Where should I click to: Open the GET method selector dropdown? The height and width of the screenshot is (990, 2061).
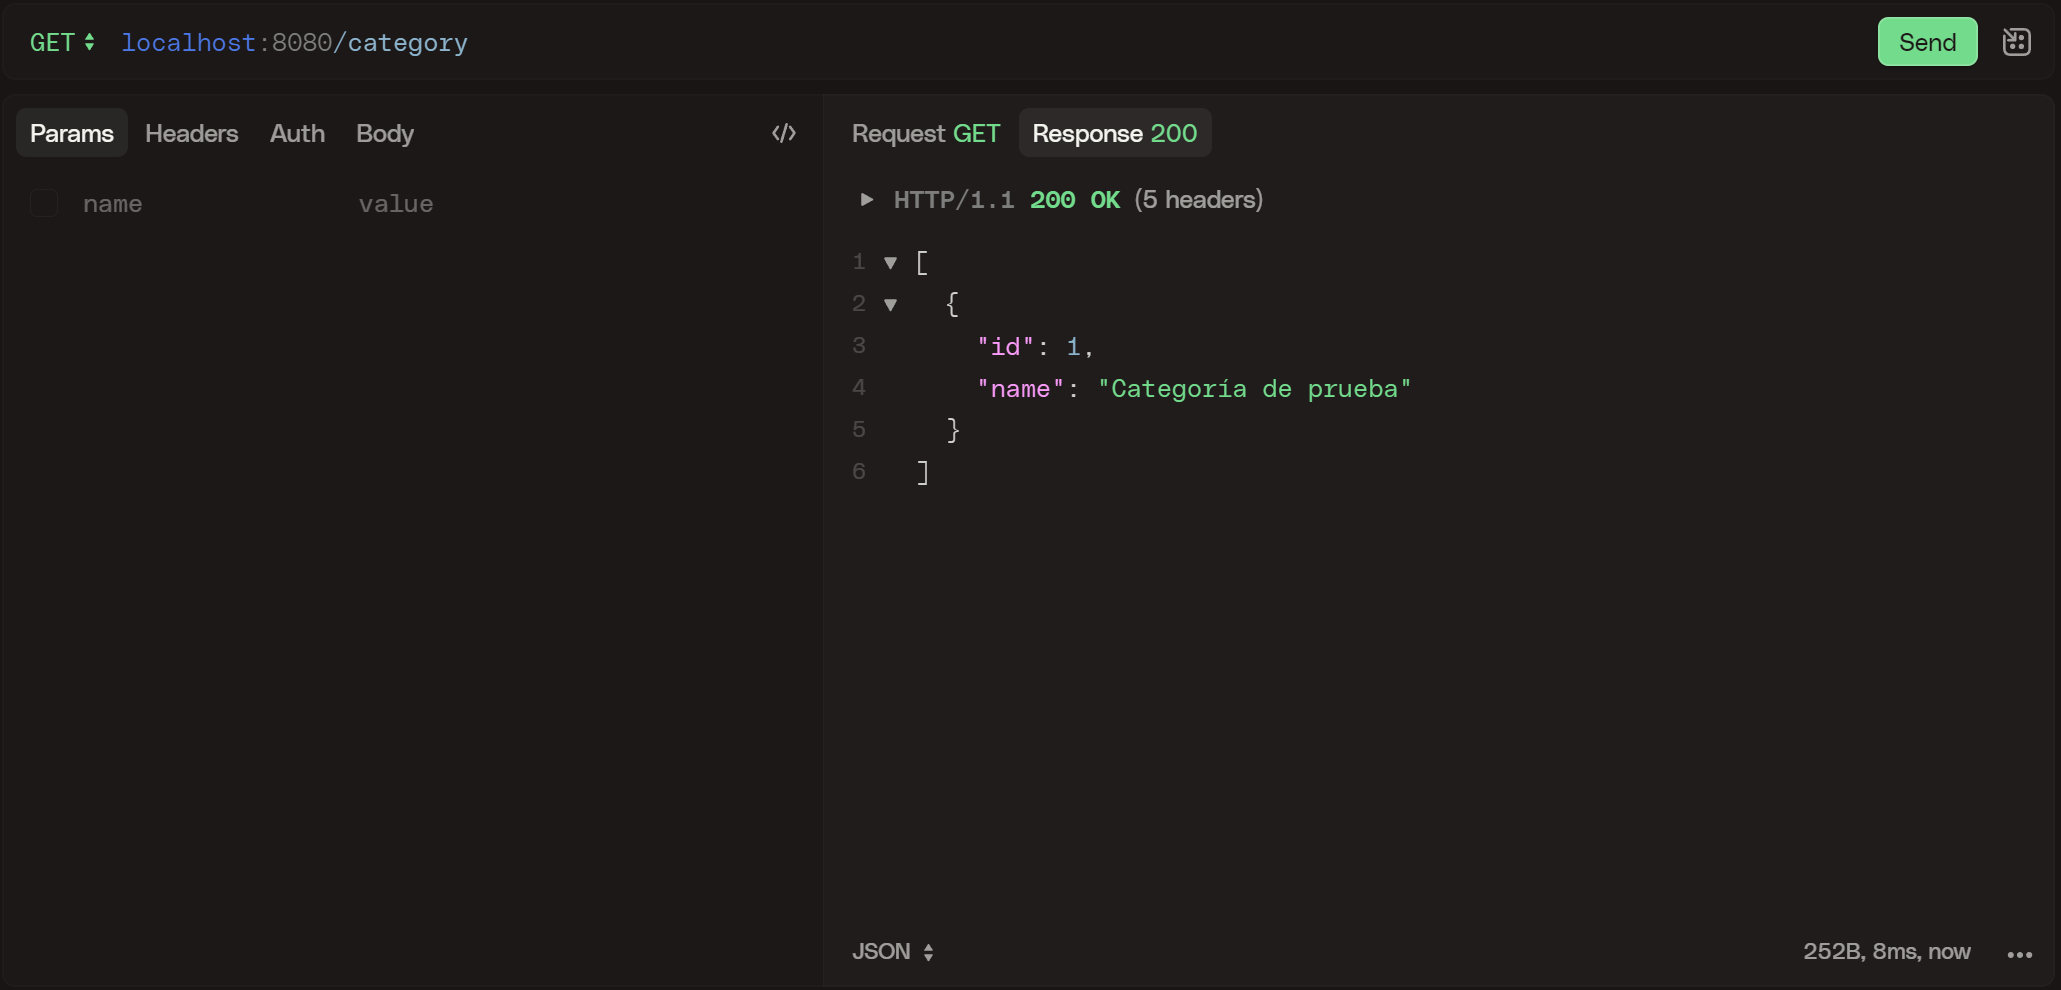[62, 42]
